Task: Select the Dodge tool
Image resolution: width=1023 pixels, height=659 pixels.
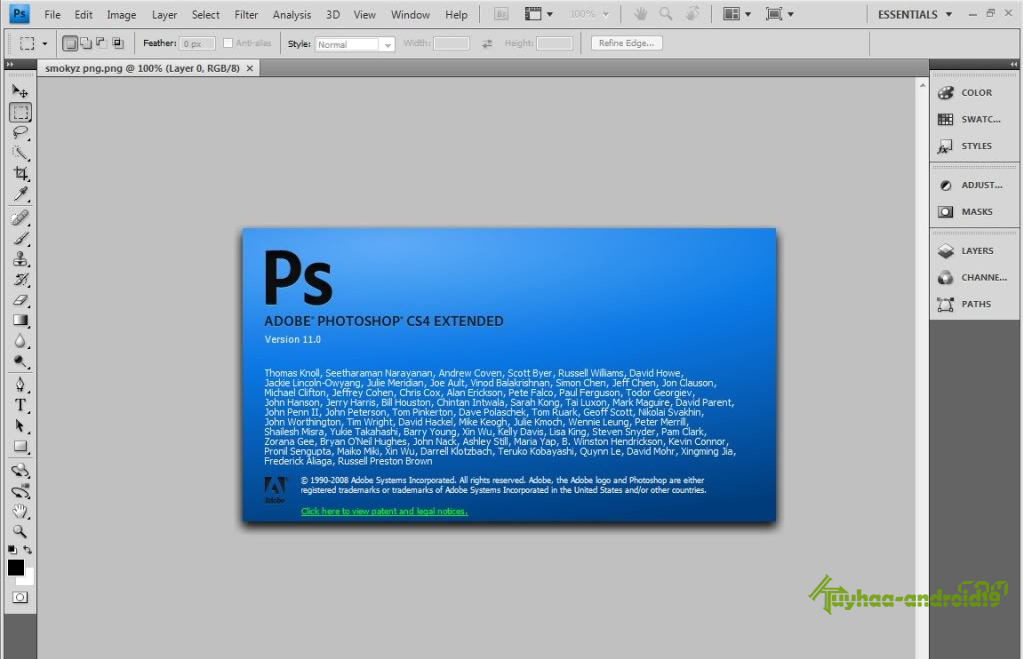Action: pyautogui.click(x=20, y=361)
